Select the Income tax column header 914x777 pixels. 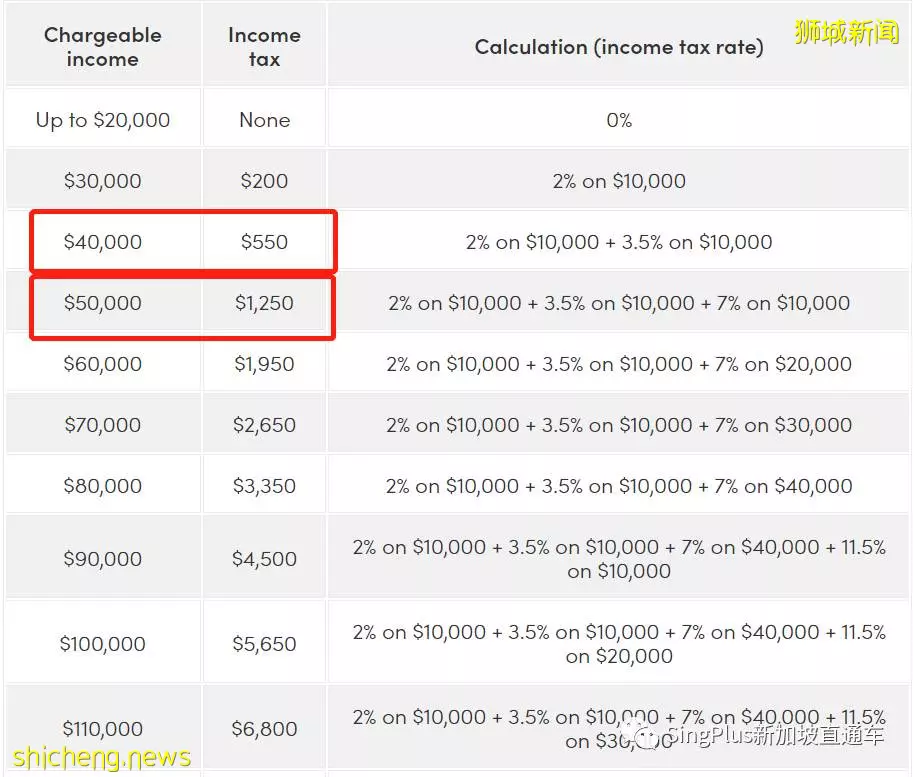tap(265, 47)
